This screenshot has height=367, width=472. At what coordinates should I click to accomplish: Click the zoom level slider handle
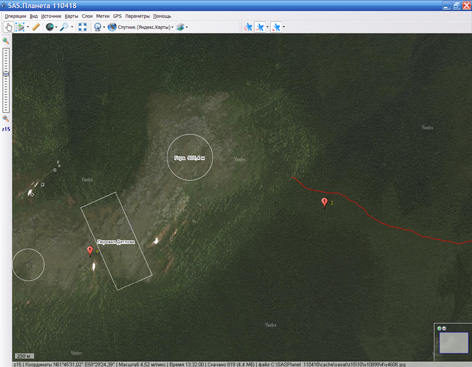click(6, 74)
